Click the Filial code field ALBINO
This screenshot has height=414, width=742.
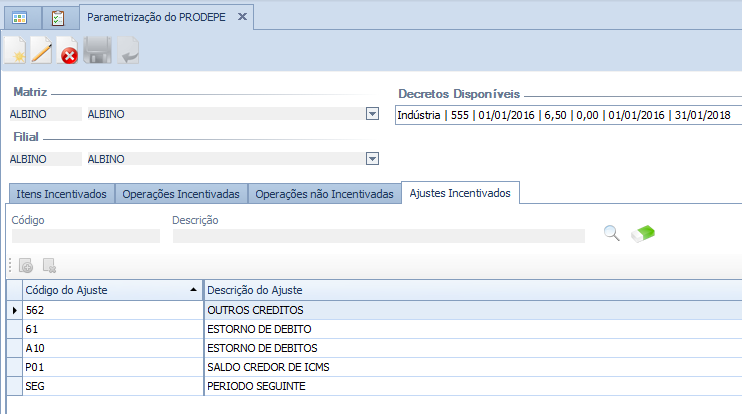(45, 159)
